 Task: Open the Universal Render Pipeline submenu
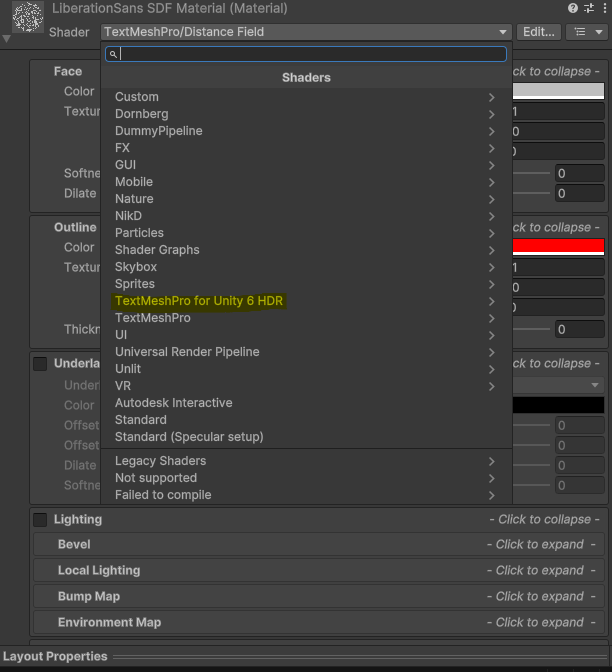pyautogui.click(x=306, y=352)
